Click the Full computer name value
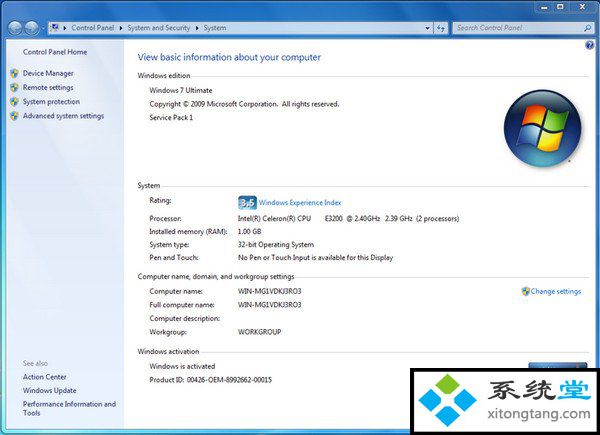 [269, 305]
